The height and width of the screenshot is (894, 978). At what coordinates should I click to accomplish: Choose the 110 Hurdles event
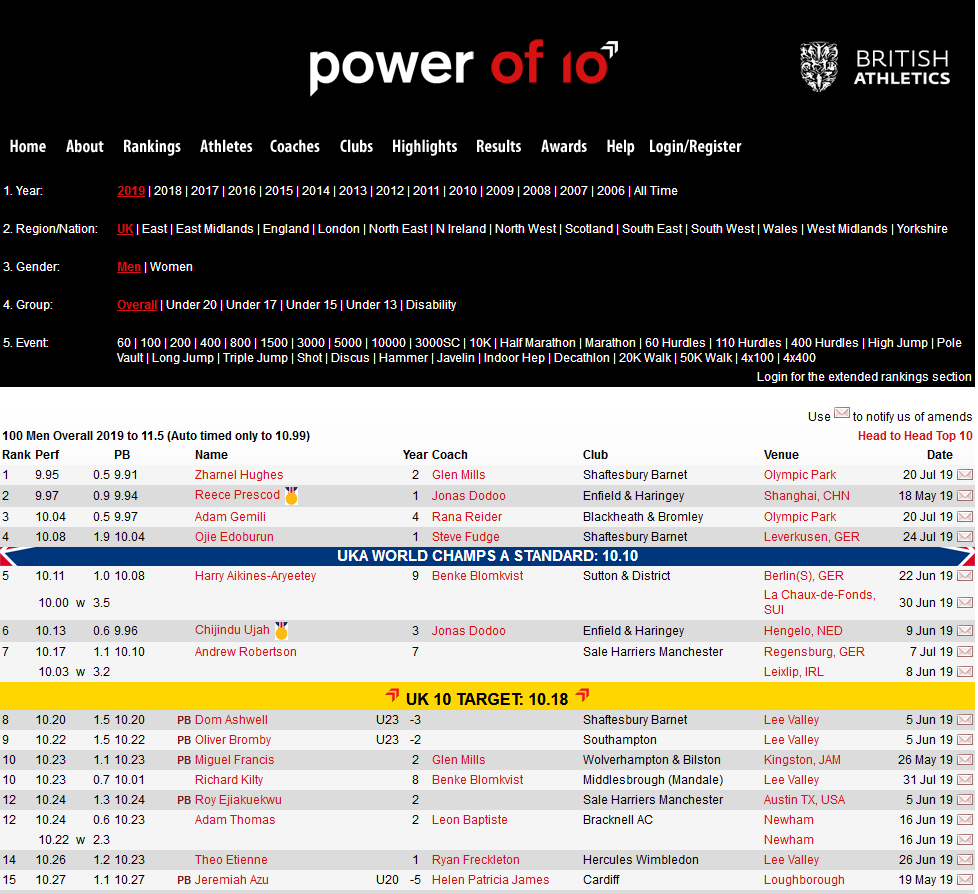coord(748,343)
